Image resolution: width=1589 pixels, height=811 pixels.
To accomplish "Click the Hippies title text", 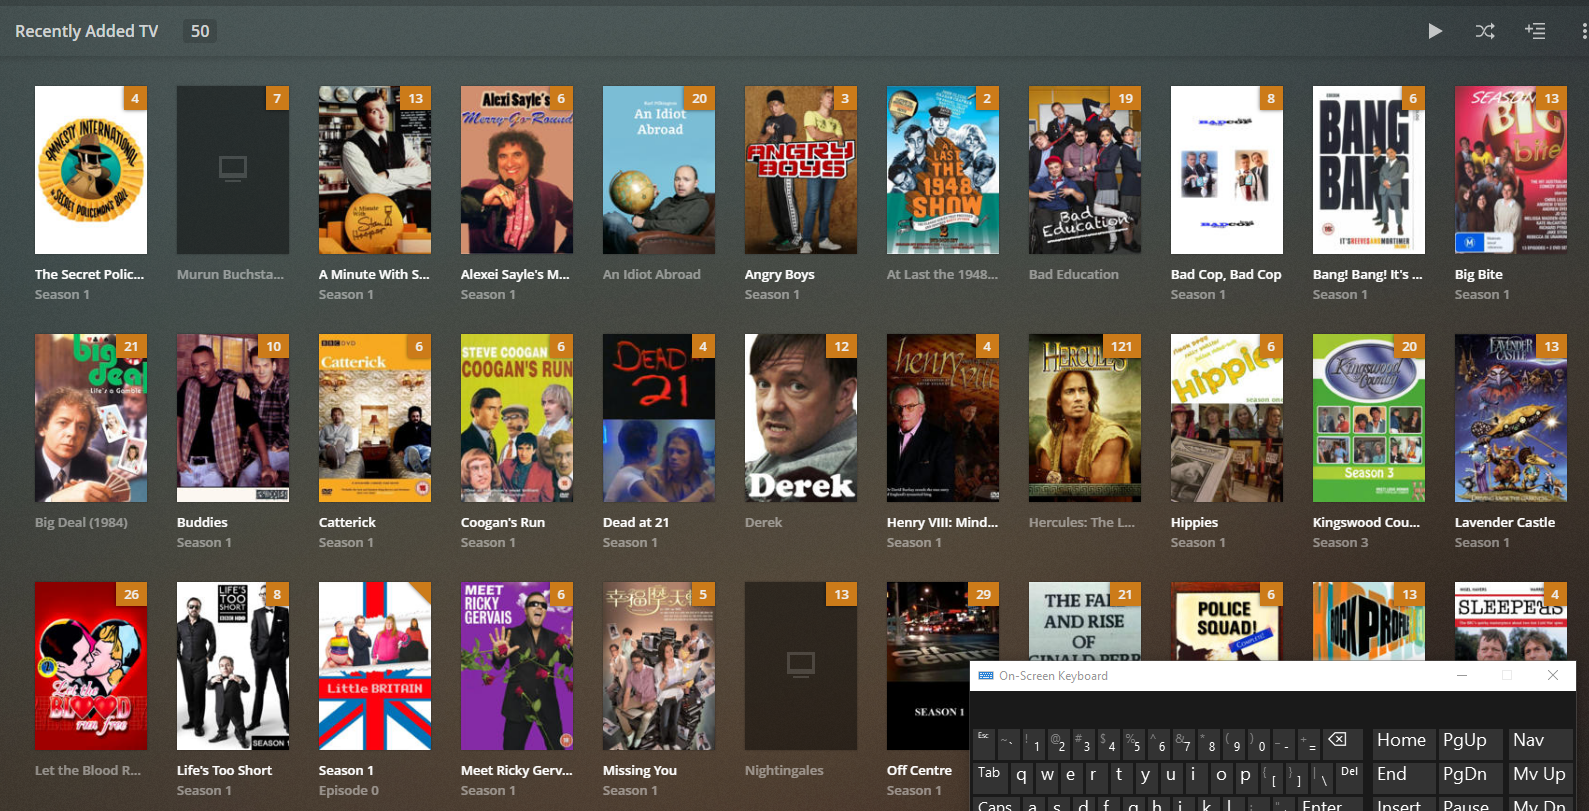I will tap(1194, 523).
